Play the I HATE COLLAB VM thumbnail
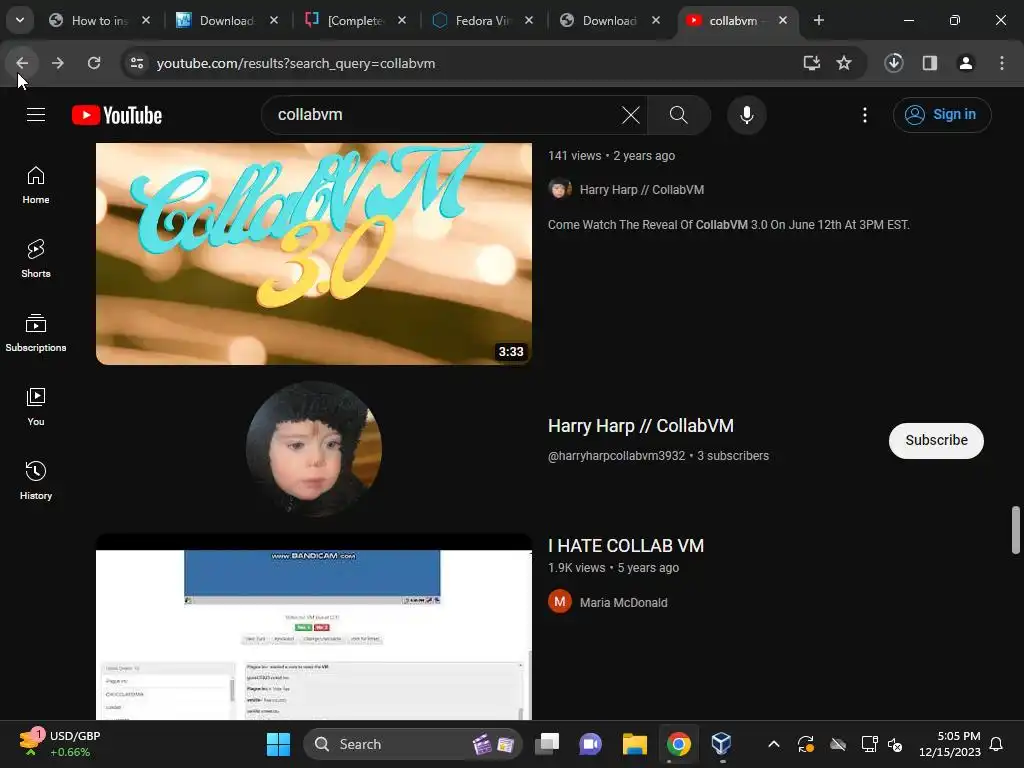 click(x=313, y=628)
